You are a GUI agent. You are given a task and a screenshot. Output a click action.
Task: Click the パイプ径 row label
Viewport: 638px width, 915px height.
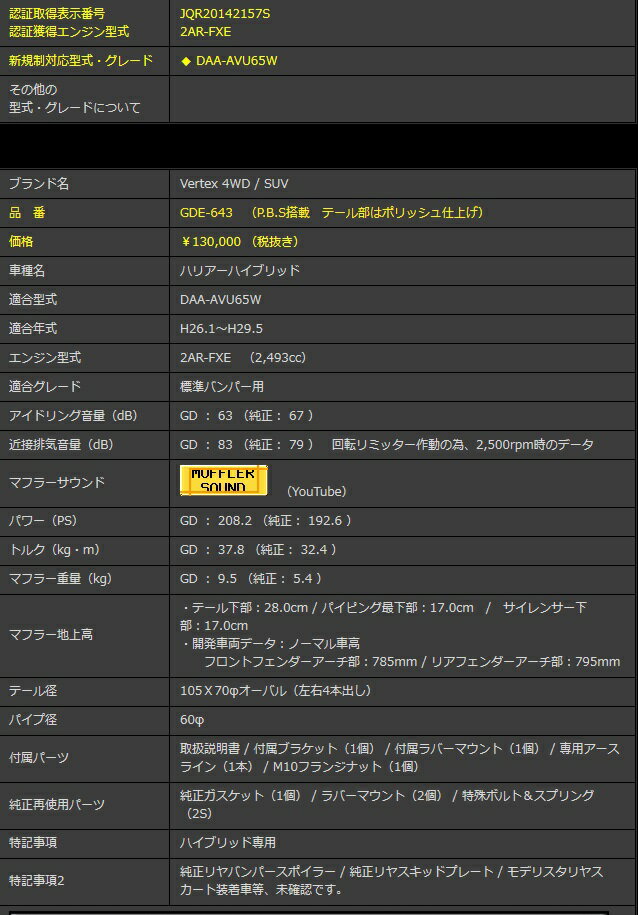pos(33,720)
